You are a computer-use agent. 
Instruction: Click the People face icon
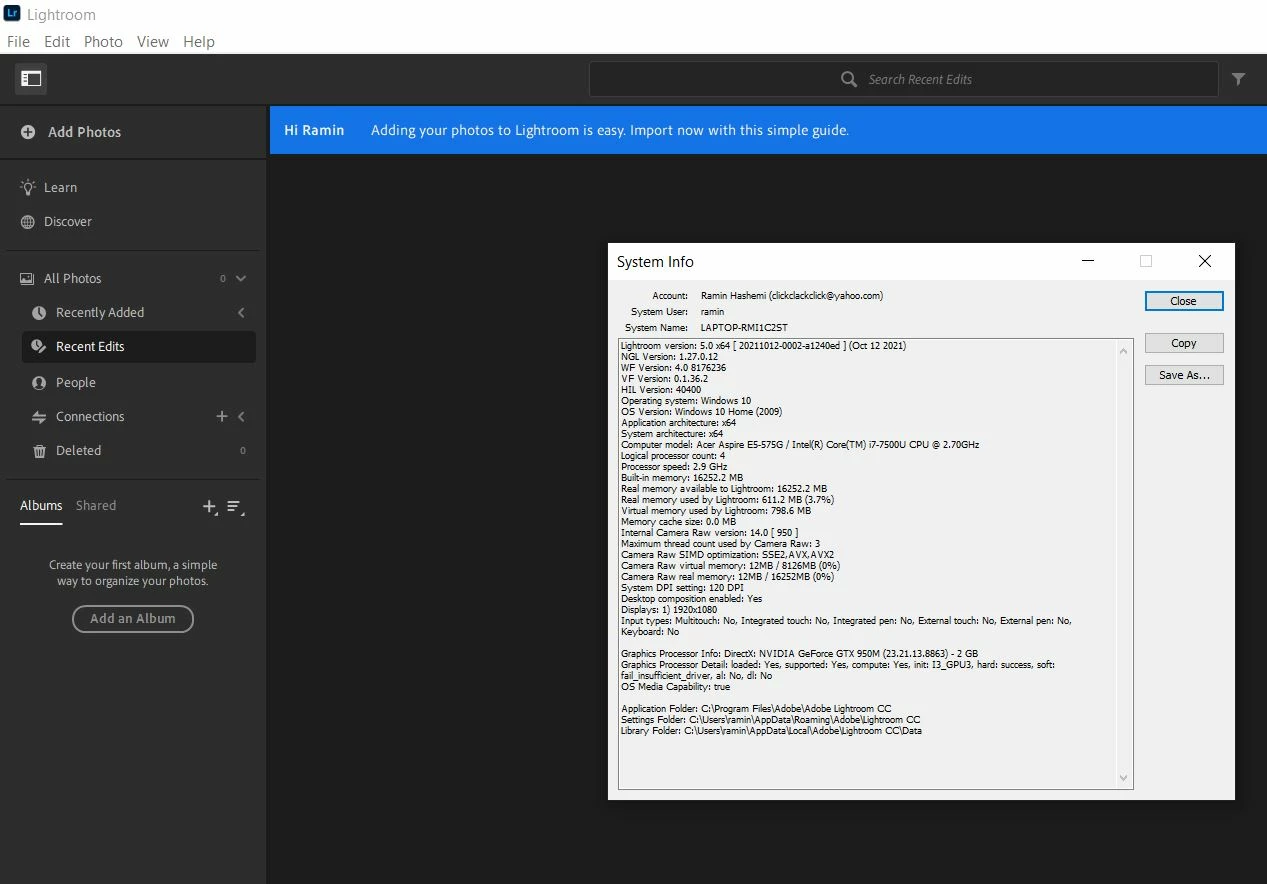39,383
